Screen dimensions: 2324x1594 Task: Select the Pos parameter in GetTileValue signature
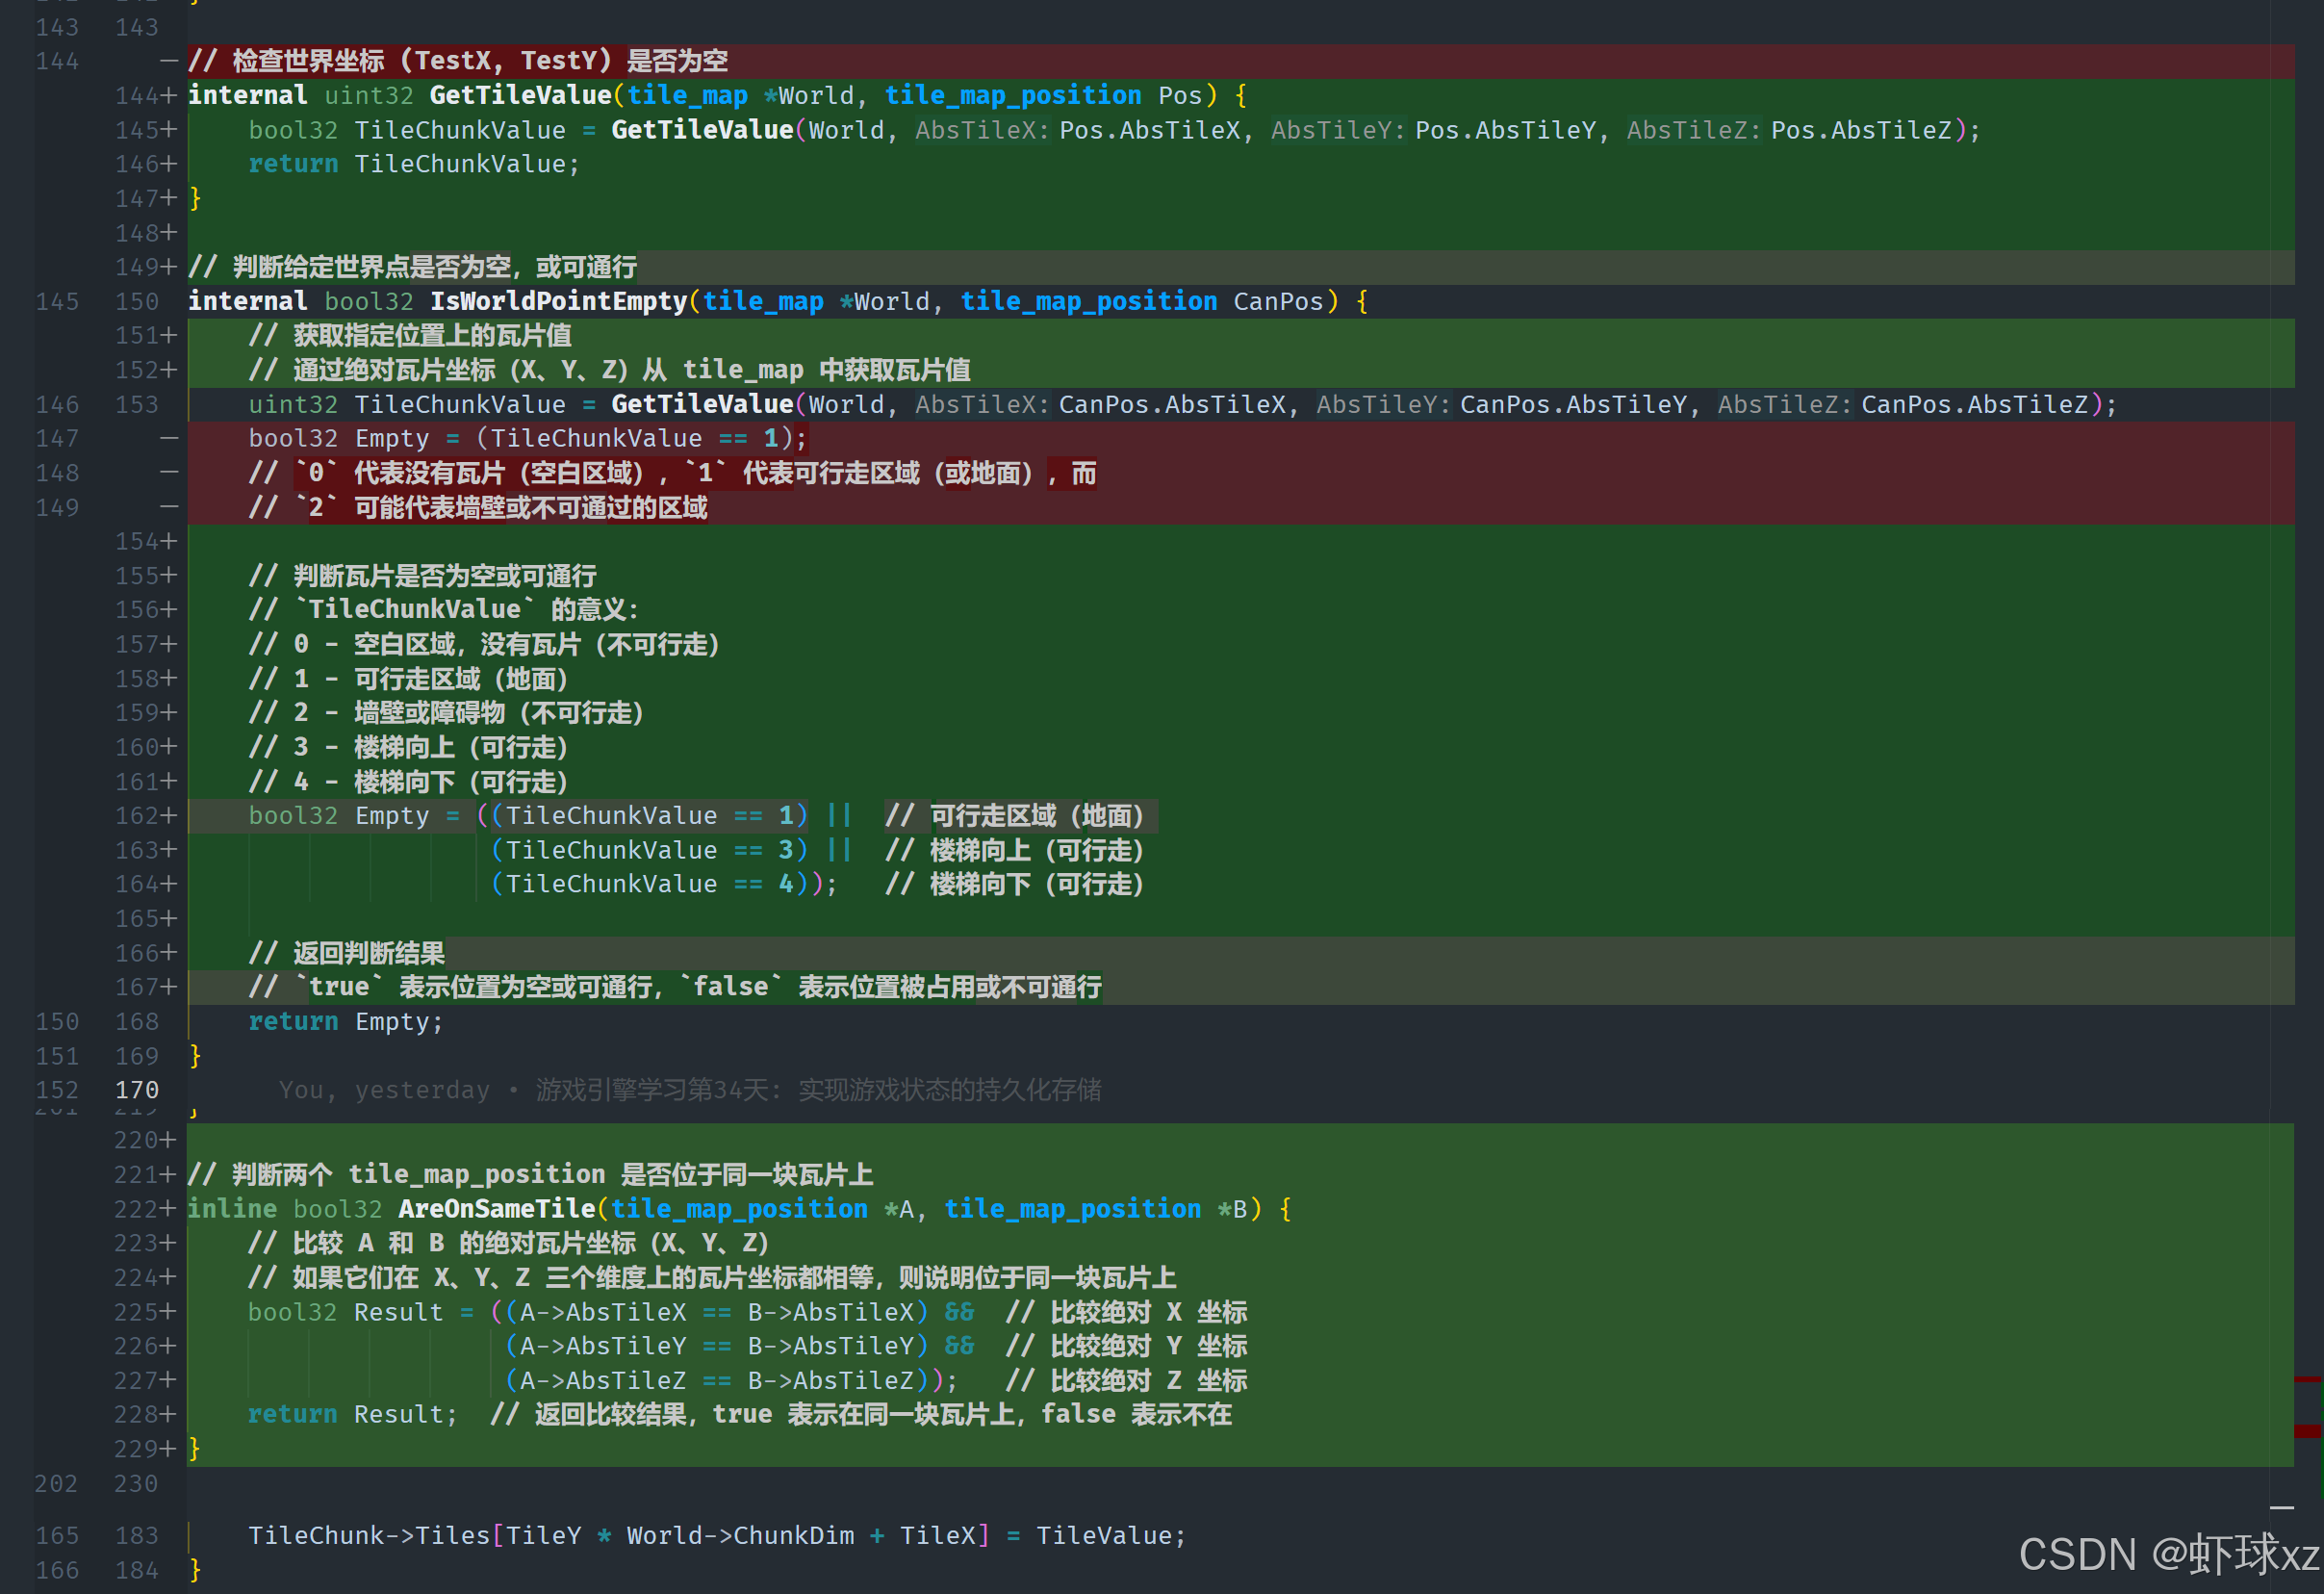coord(1180,95)
